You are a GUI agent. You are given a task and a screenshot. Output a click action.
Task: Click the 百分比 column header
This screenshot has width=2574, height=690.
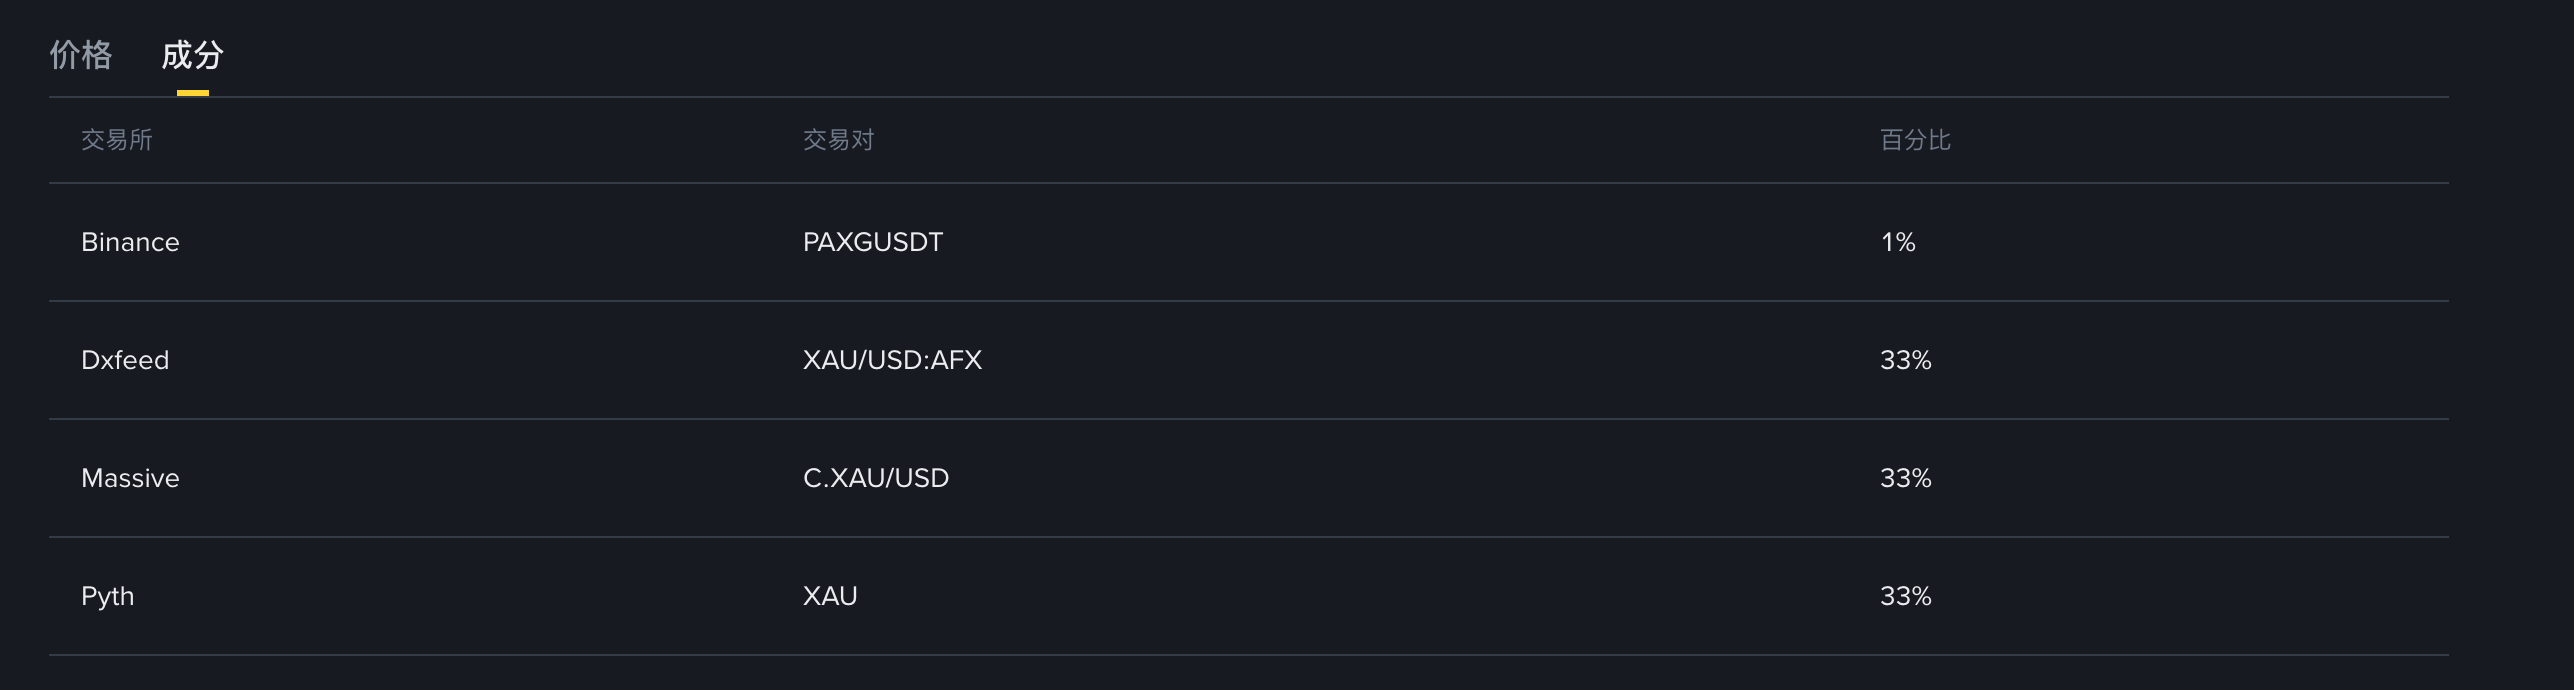point(1915,140)
